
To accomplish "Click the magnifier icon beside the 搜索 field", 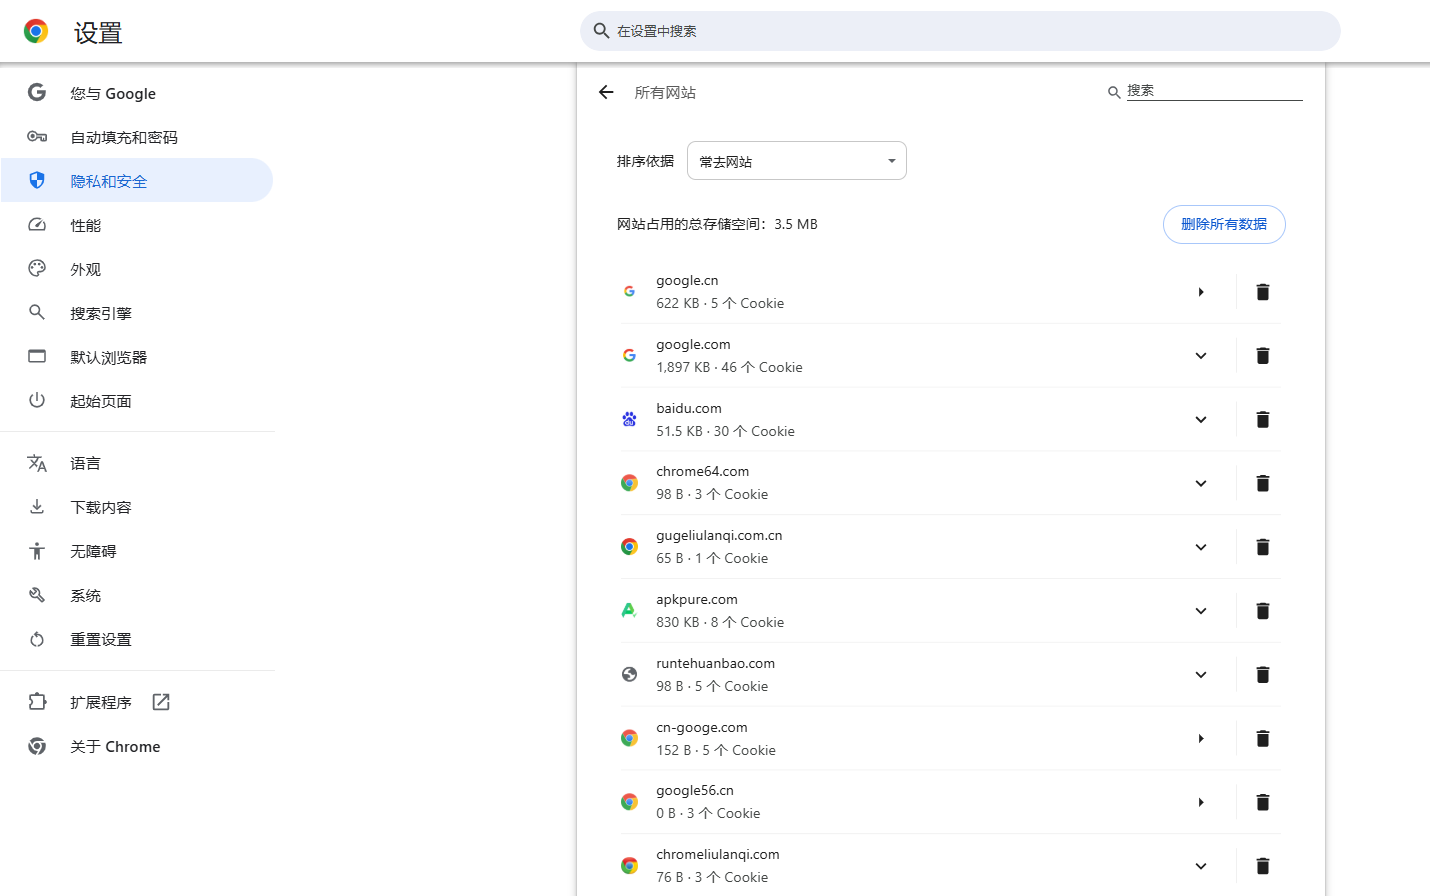I will point(1113,92).
